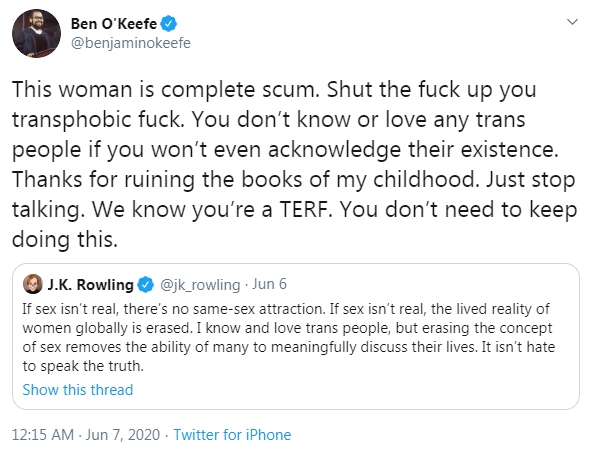This screenshot has width=591, height=453.
Task: Open the @benjaminokeefe handle
Action: [x=131, y=43]
